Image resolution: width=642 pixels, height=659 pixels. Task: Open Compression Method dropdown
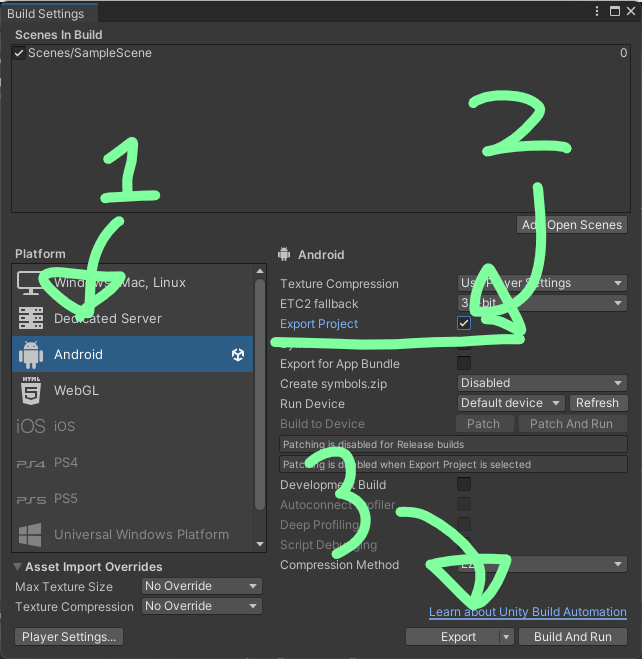[542, 564]
